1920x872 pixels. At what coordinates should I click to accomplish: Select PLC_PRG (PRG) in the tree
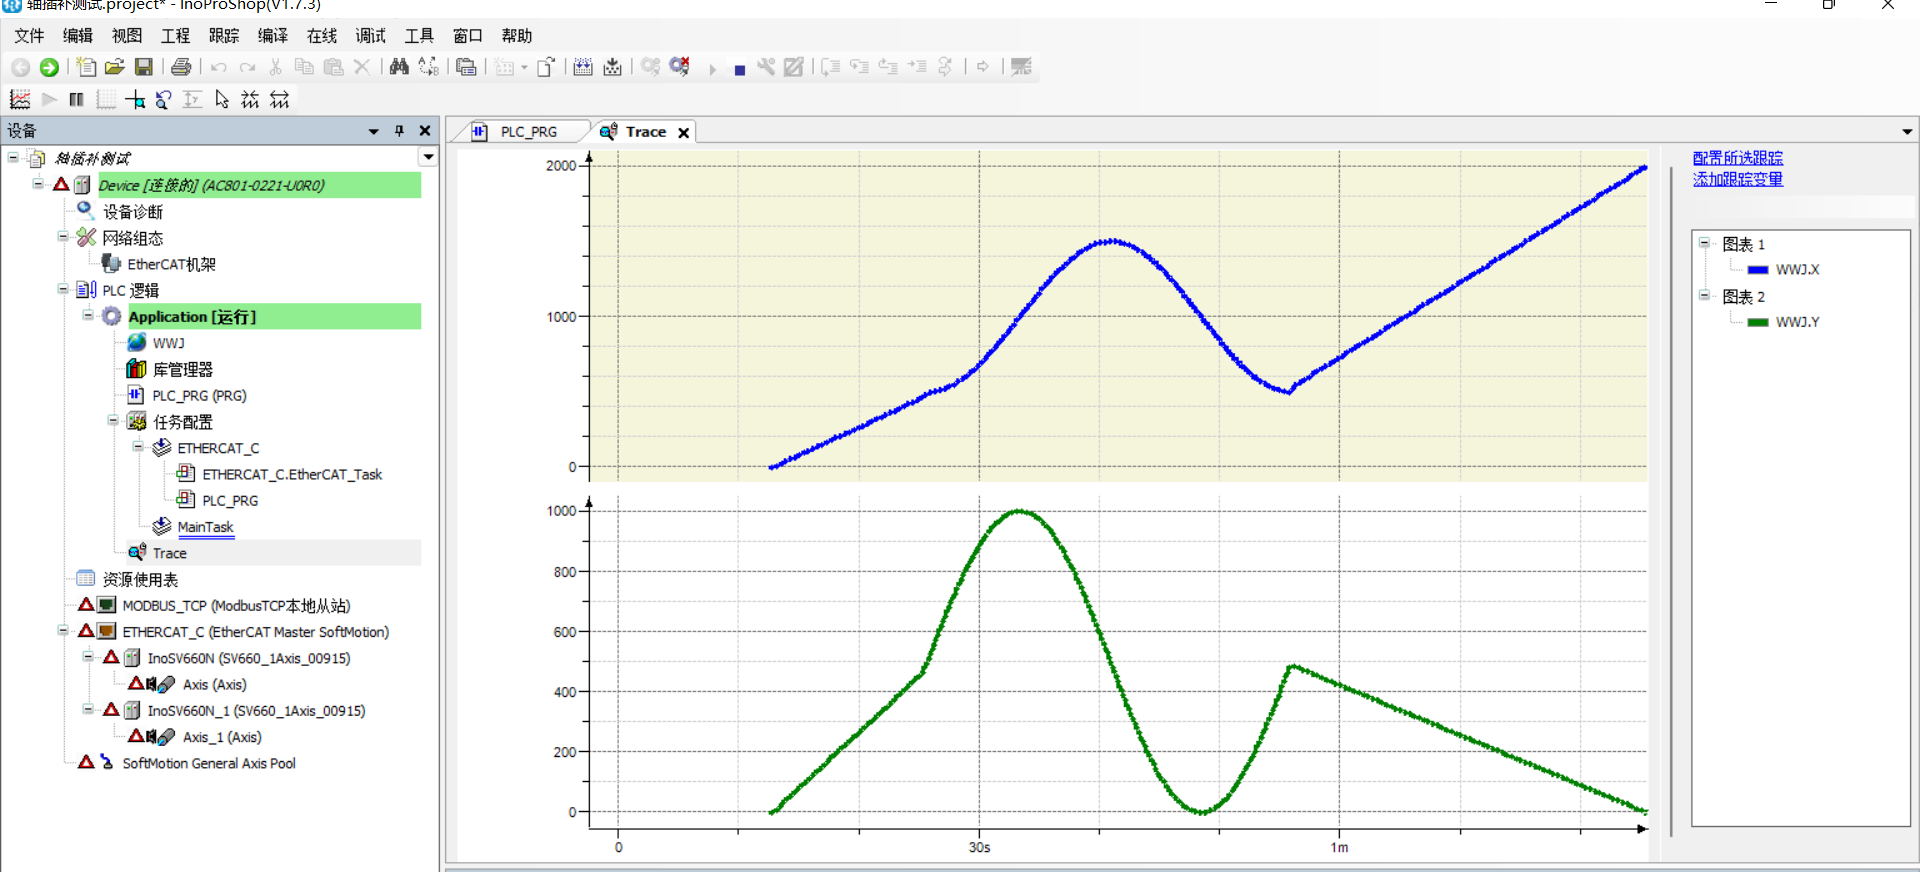(199, 396)
